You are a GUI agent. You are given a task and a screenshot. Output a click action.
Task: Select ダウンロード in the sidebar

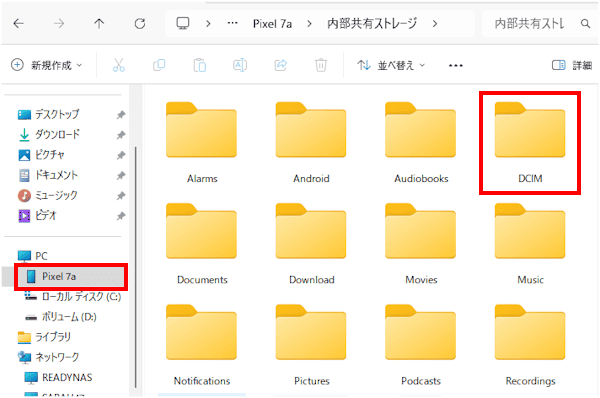tap(57, 135)
